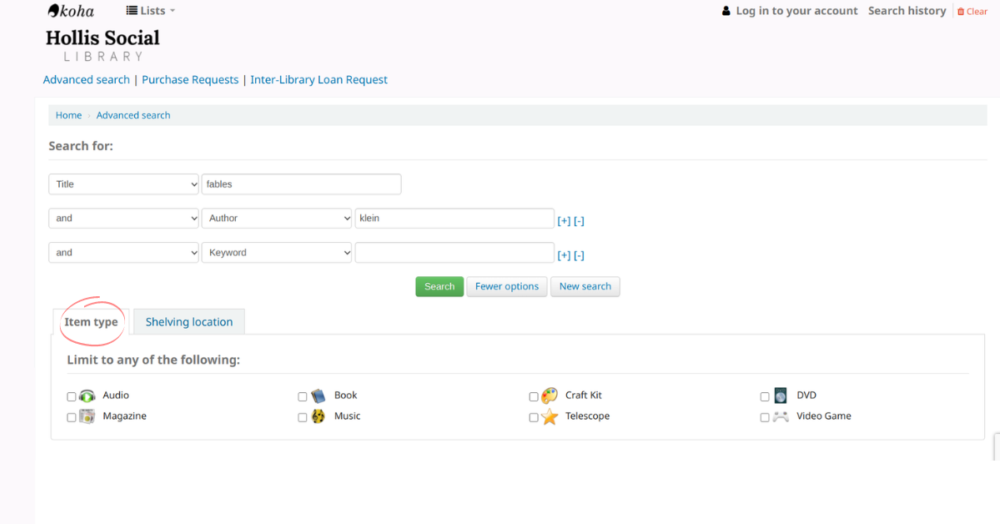Image resolution: width=1000 pixels, height=524 pixels.
Task: Click the Book item type icon
Action: coord(318,396)
